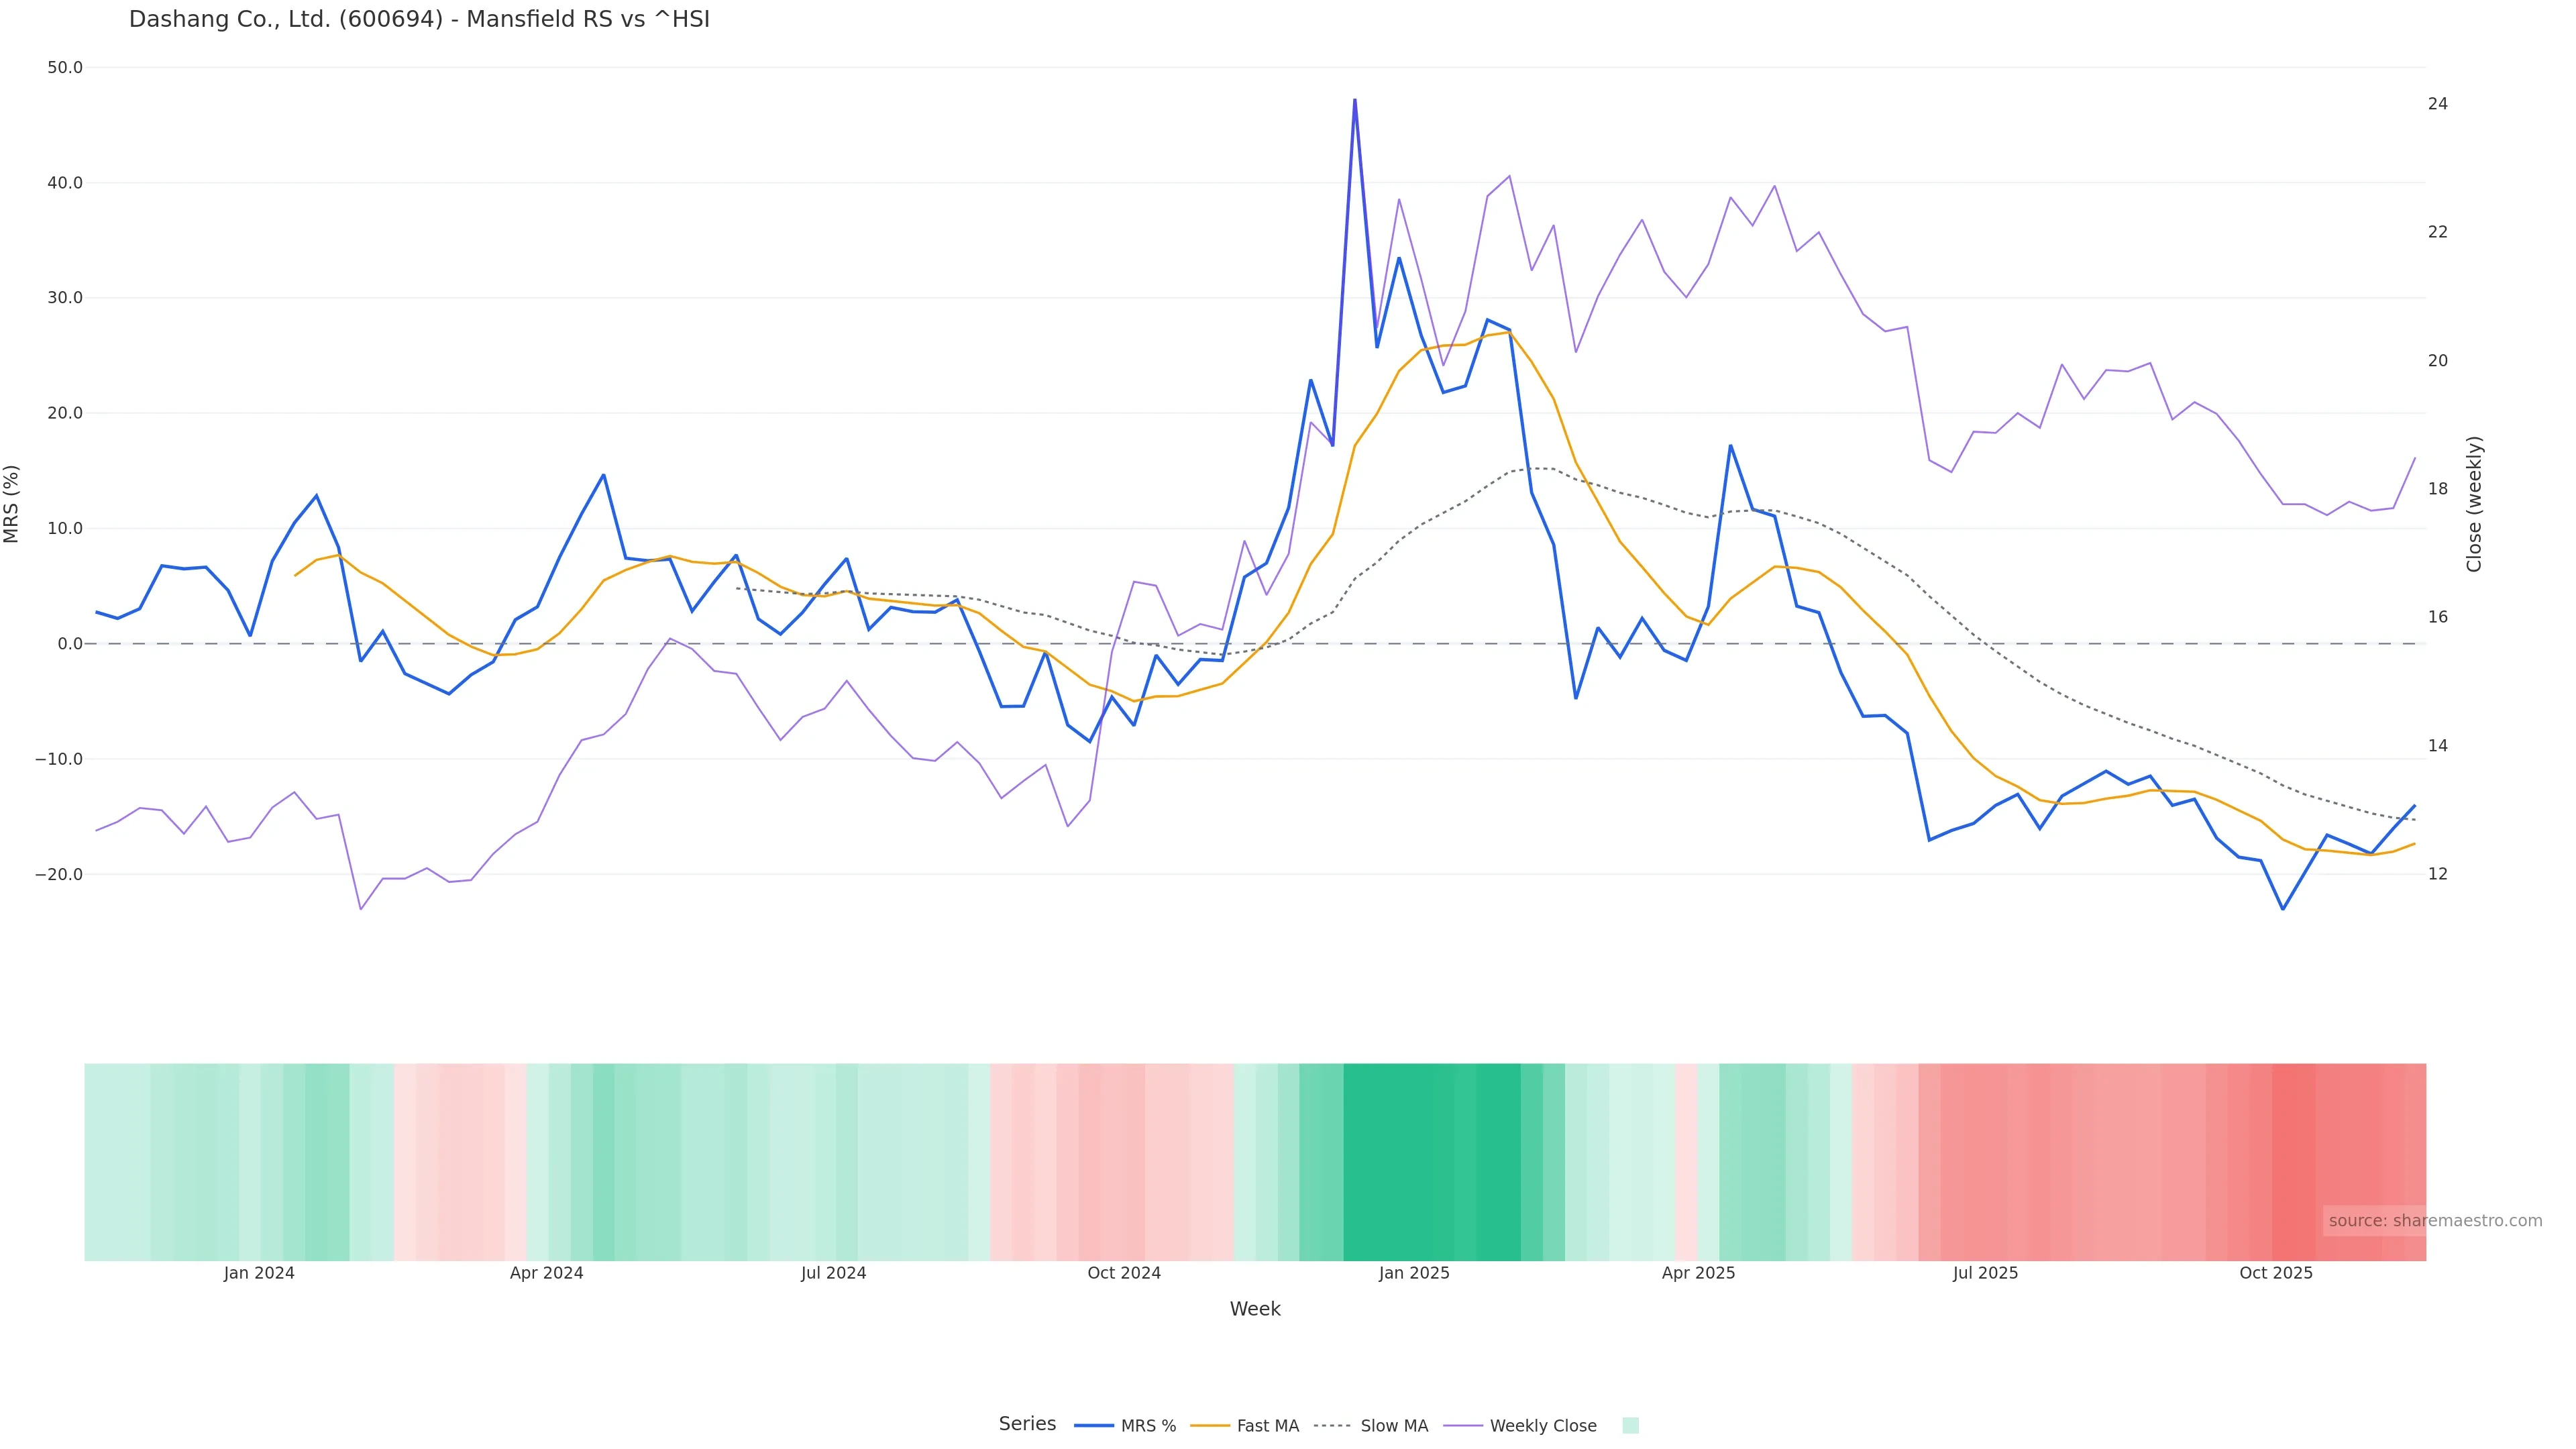The image size is (2576, 1449).
Task: Click the Oct 2024 x-axis tick label
Action: [1124, 1273]
